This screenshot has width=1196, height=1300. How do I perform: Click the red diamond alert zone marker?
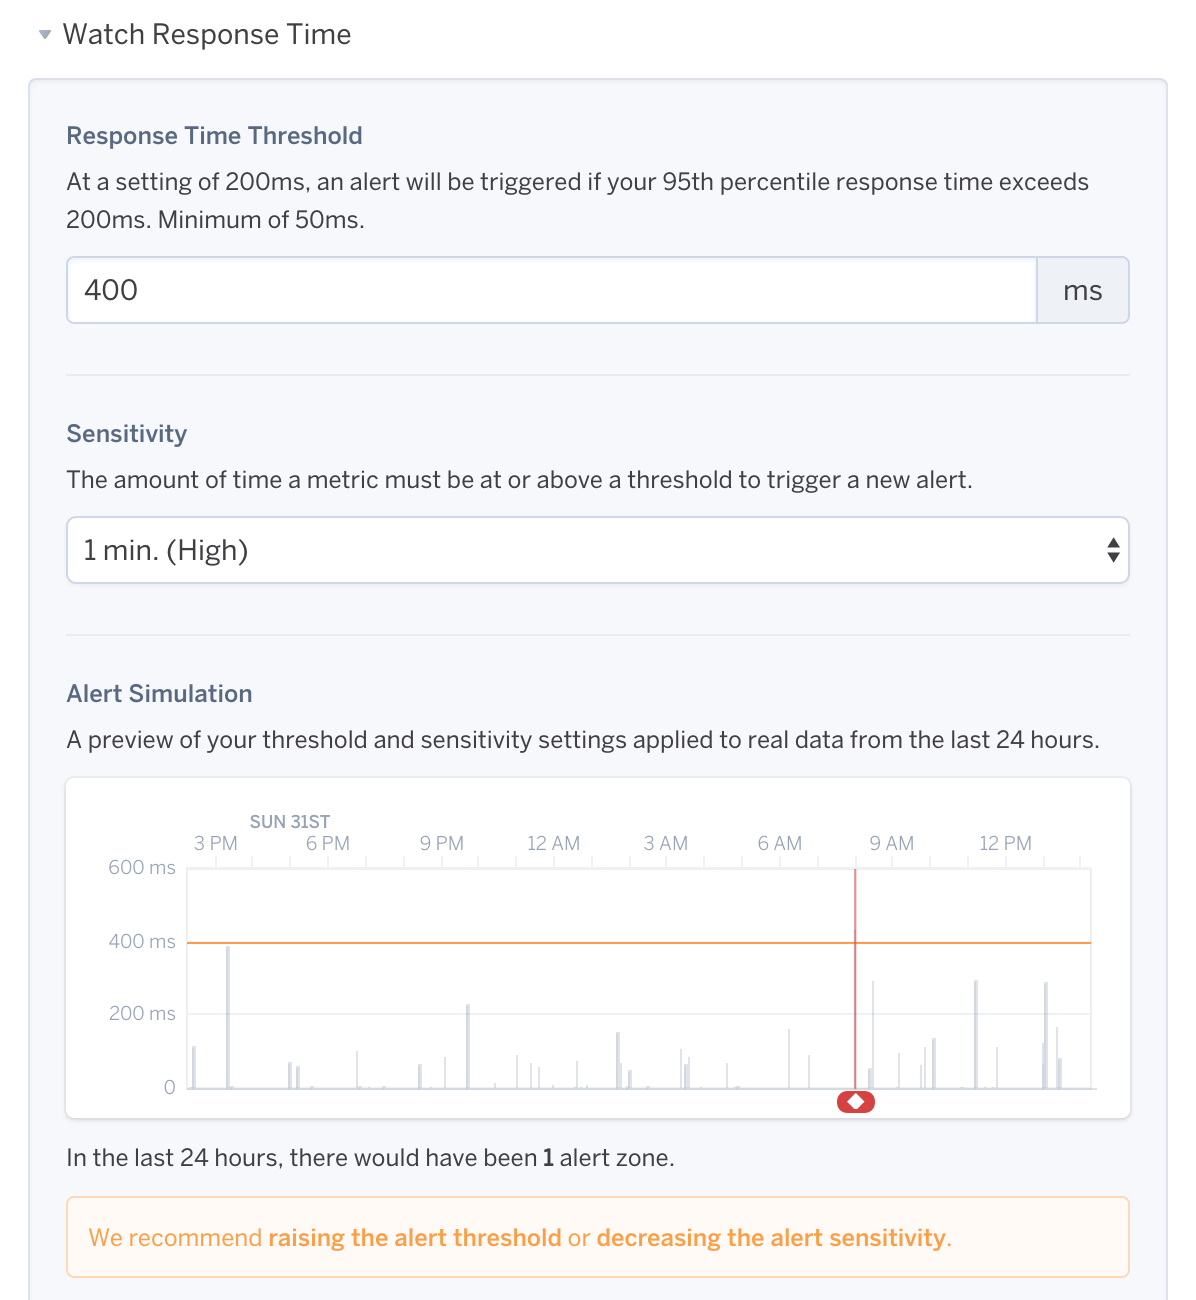click(856, 1102)
